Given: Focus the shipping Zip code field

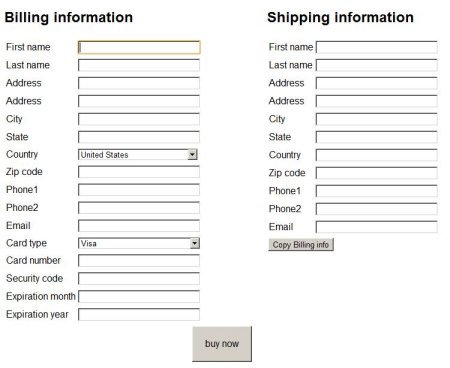Looking at the screenshot, I should (377, 173).
